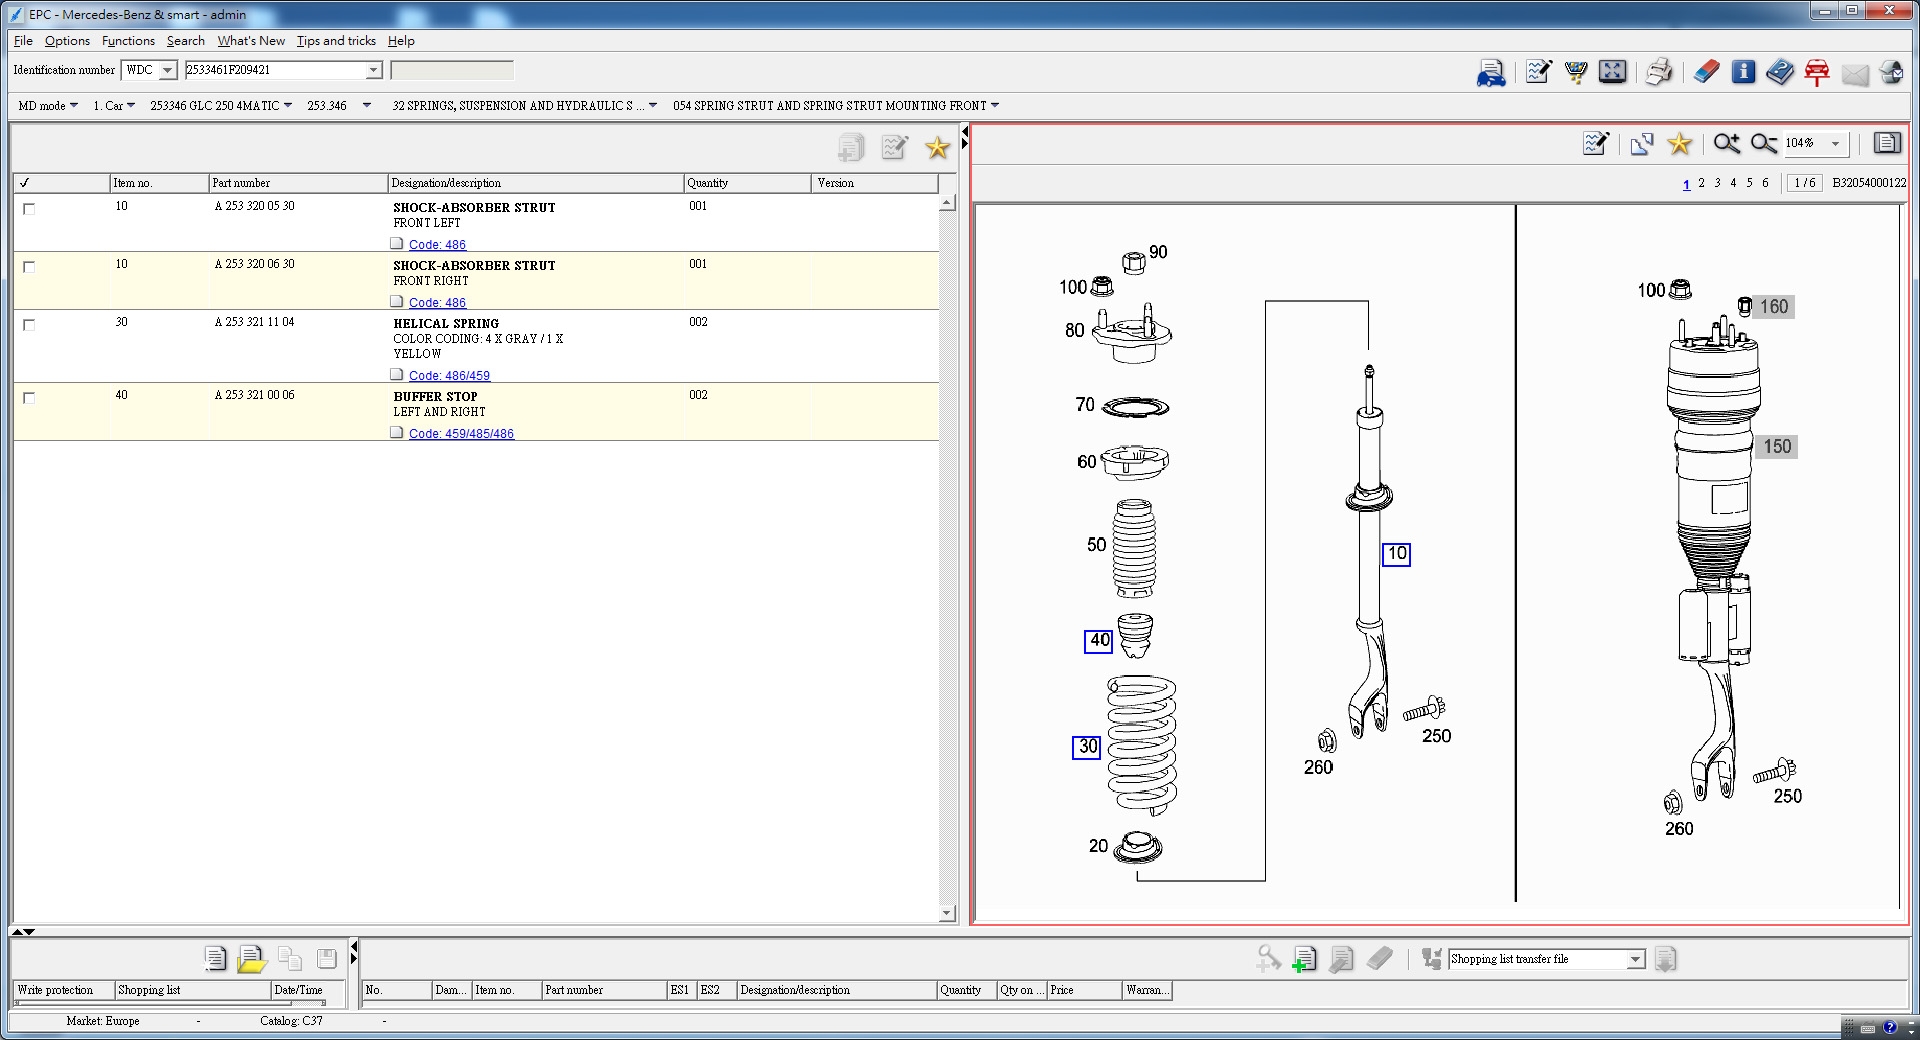
Task: Tick the buffer stop row checkbox
Action: tap(29, 398)
